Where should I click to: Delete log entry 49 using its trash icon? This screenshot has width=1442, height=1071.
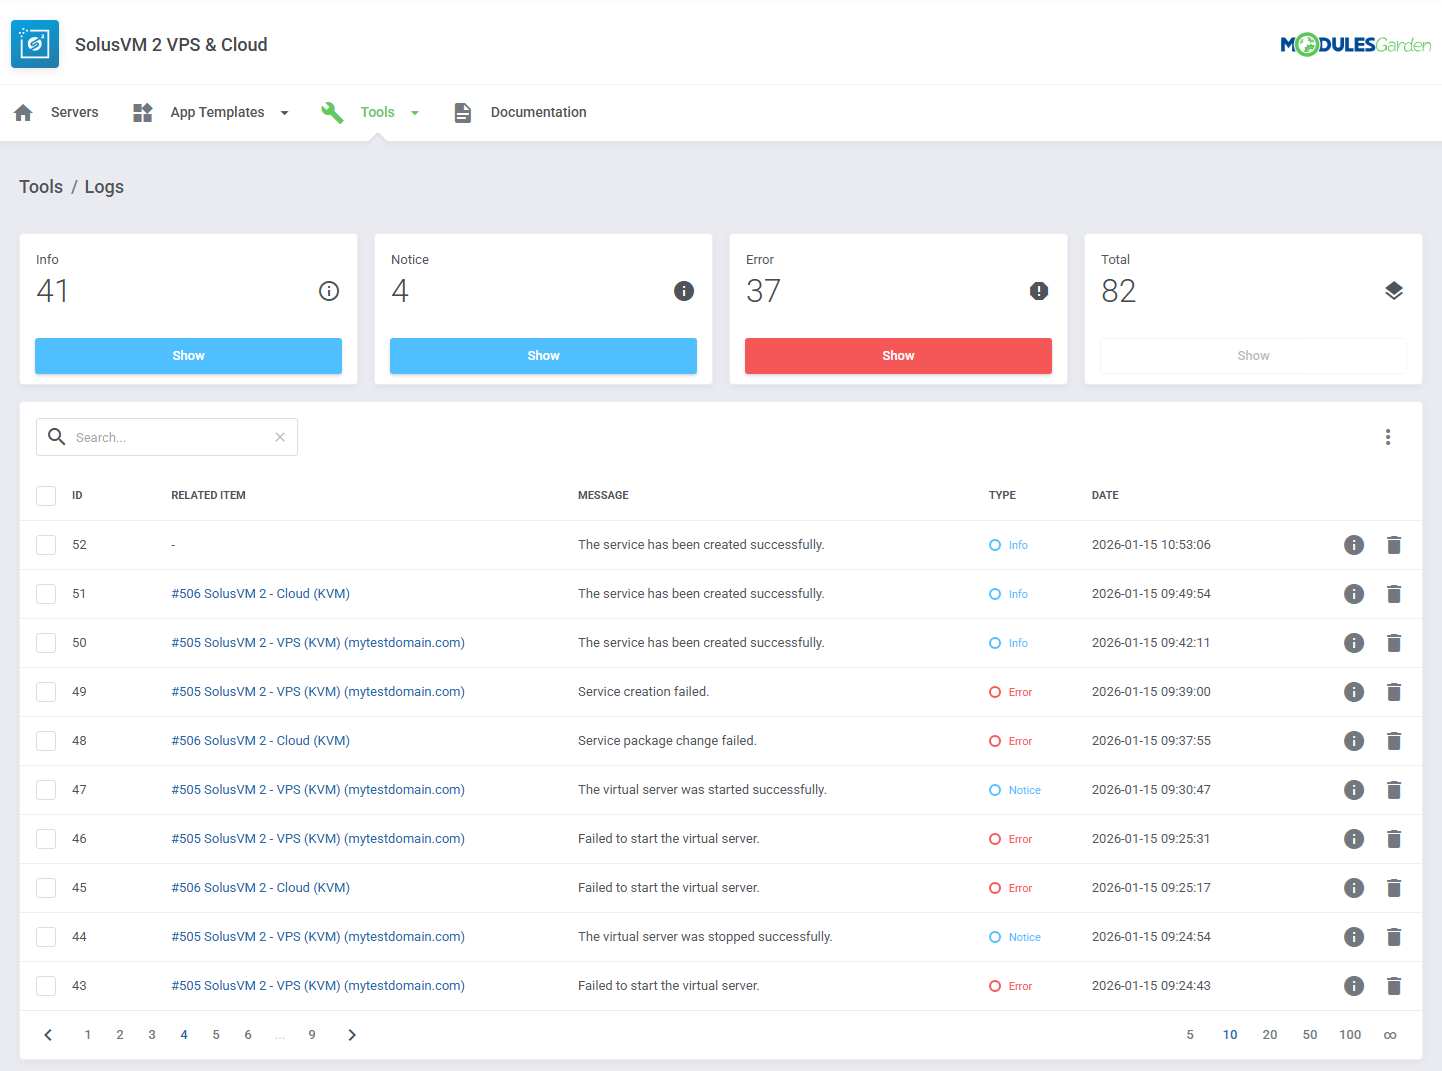click(x=1394, y=691)
